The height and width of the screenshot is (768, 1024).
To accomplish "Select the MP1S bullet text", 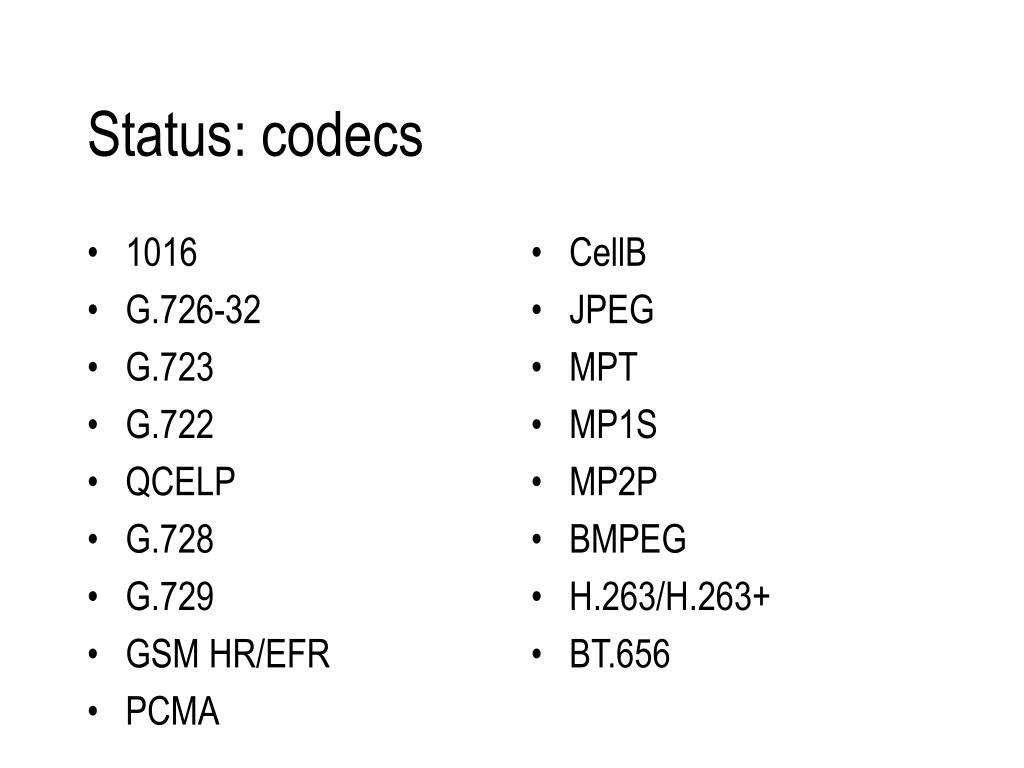I will tap(613, 424).
